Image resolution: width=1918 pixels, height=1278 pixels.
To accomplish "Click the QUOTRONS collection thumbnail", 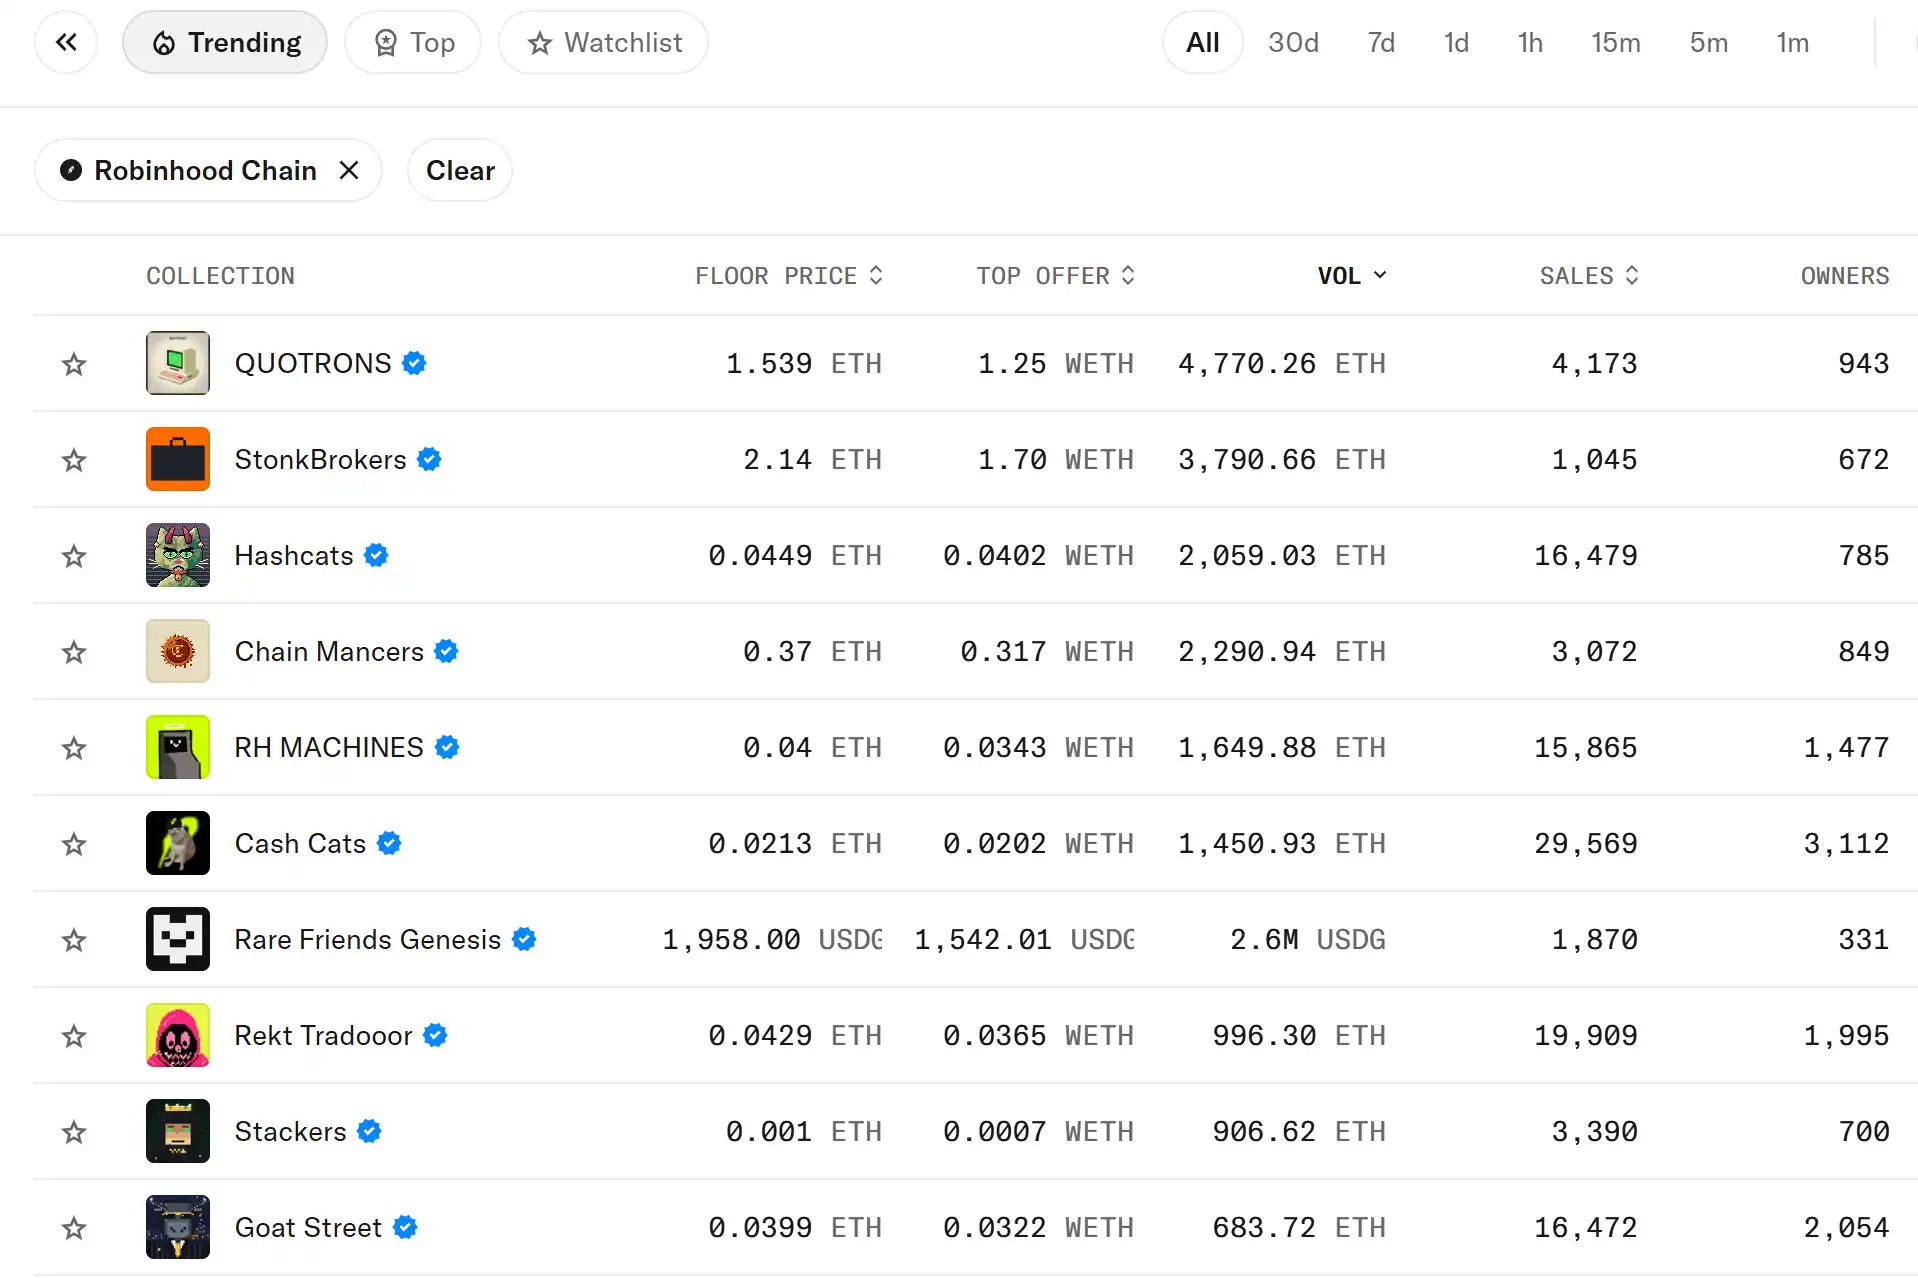I will click(x=178, y=363).
